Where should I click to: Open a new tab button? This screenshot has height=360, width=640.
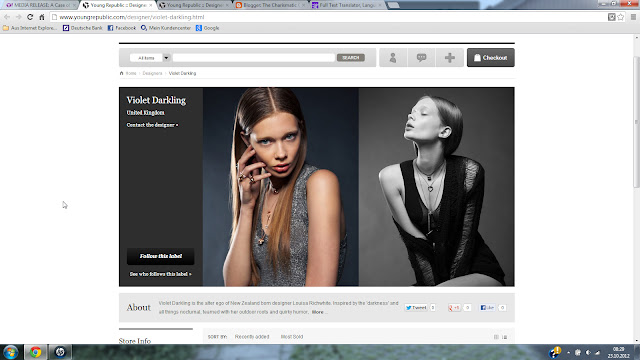393,5
